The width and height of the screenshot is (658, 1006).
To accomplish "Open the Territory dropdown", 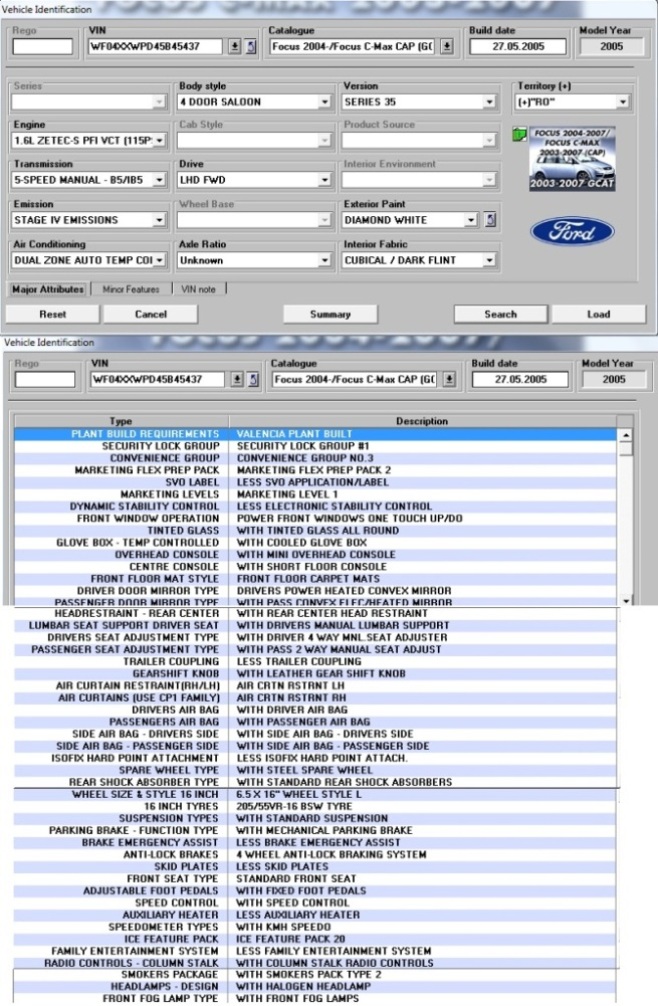I will [x=622, y=102].
